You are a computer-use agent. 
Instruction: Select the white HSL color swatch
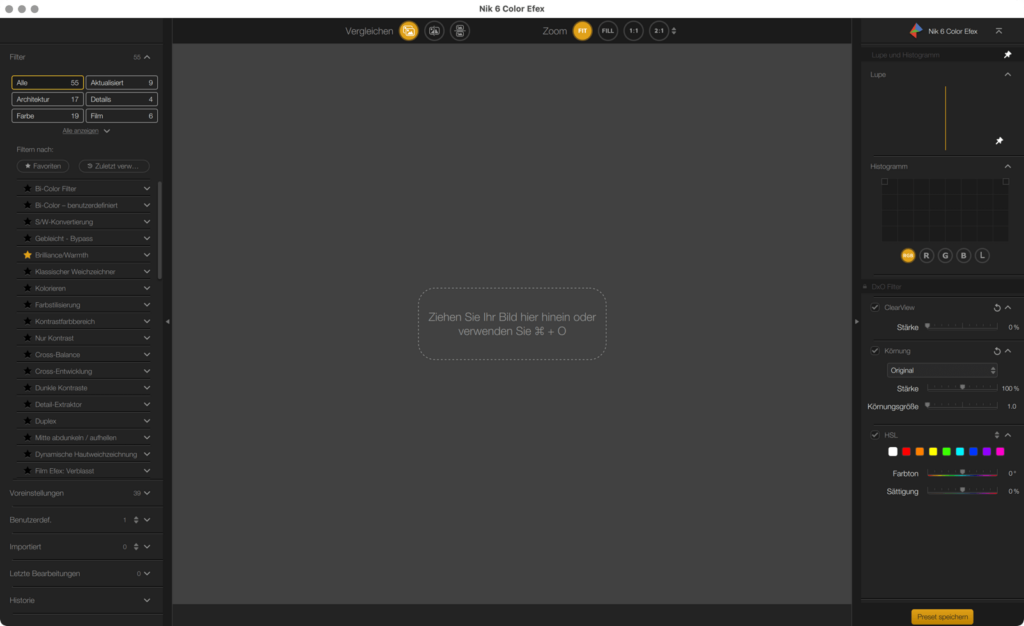pyautogui.click(x=893, y=452)
